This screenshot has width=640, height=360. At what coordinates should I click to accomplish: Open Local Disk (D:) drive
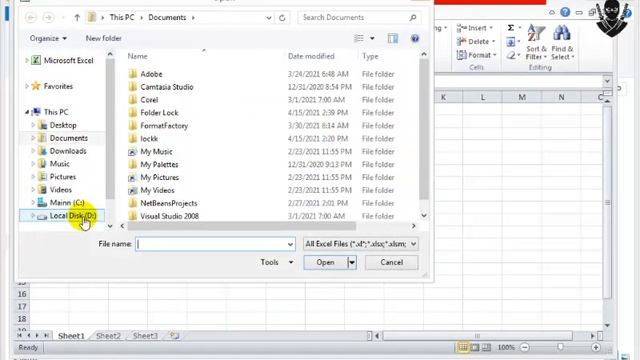[73, 216]
